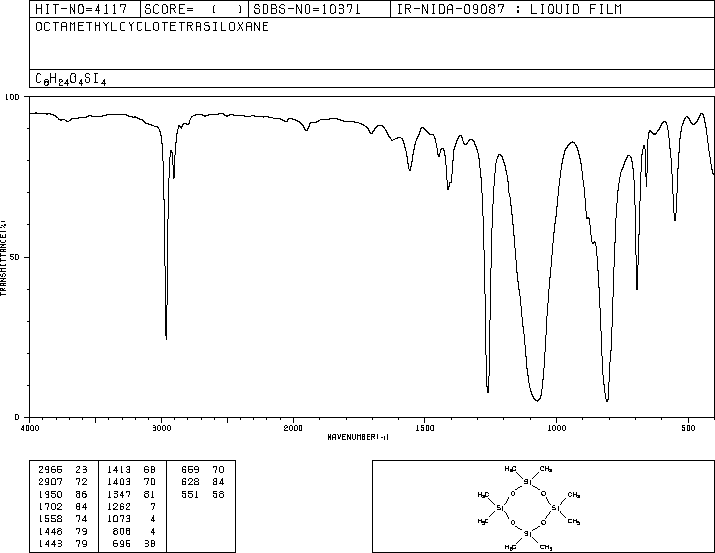This screenshot has width=715, height=553.
Task: Click the TRANSMITTANCE(%) vertical axis title
Action: (3, 258)
